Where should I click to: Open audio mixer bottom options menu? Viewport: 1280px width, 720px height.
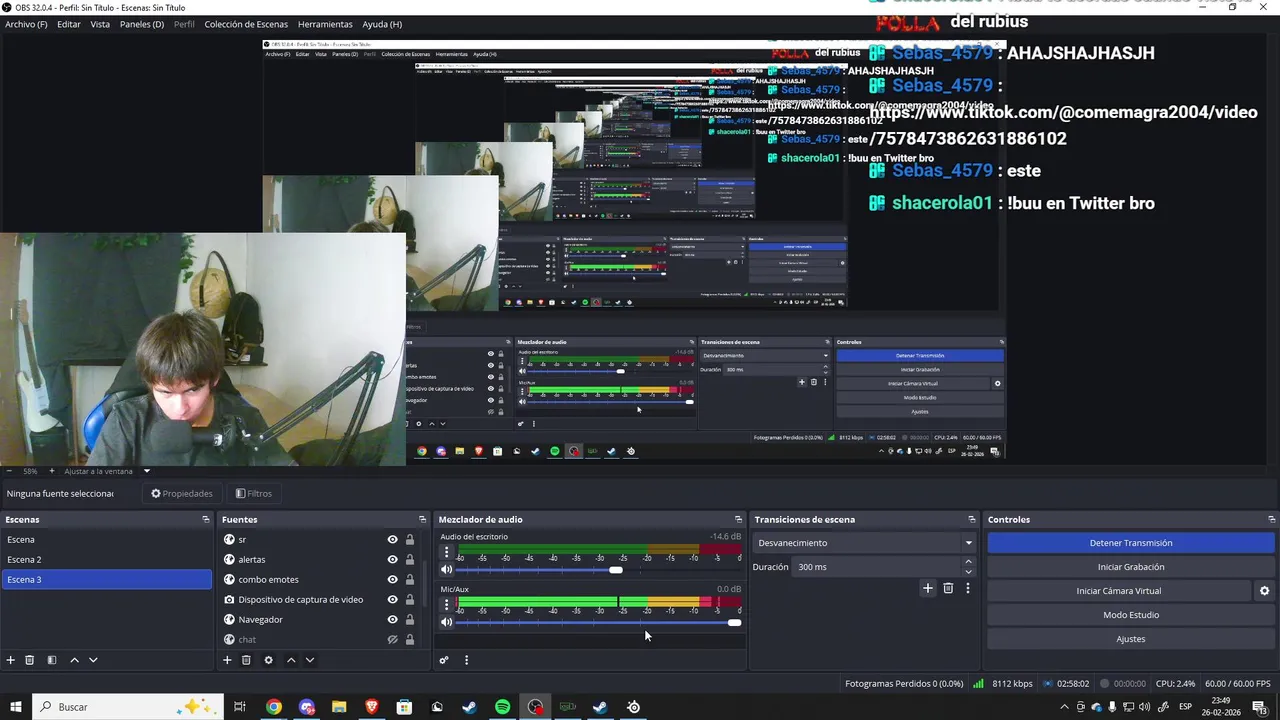(x=466, y=660)
